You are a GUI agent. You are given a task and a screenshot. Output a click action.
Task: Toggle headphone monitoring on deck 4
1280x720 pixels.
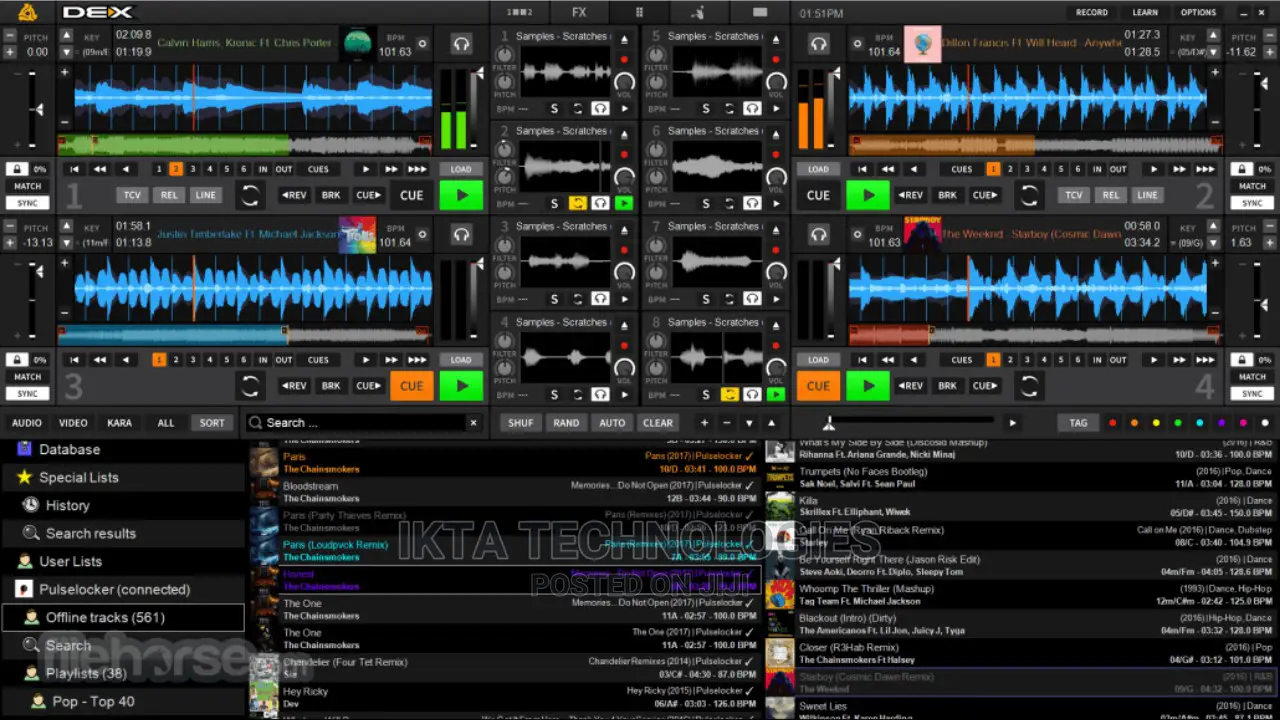click(819, 235)
